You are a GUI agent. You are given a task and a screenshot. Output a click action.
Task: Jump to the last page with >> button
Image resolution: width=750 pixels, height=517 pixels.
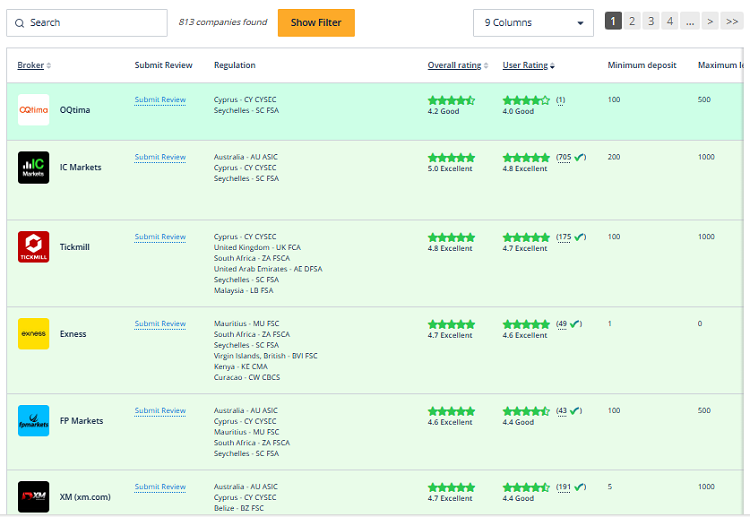point(732,21)
